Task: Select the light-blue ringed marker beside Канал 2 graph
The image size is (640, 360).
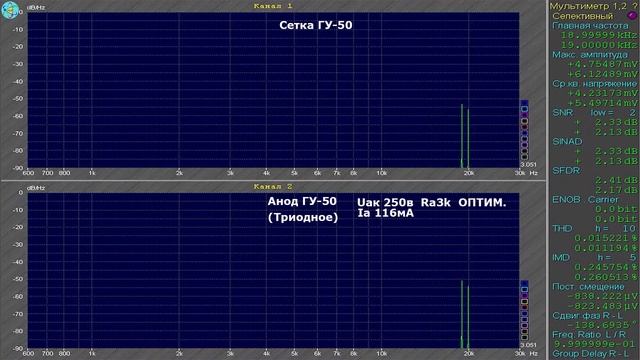Action: pyautogui.click(x=524, y=289)
